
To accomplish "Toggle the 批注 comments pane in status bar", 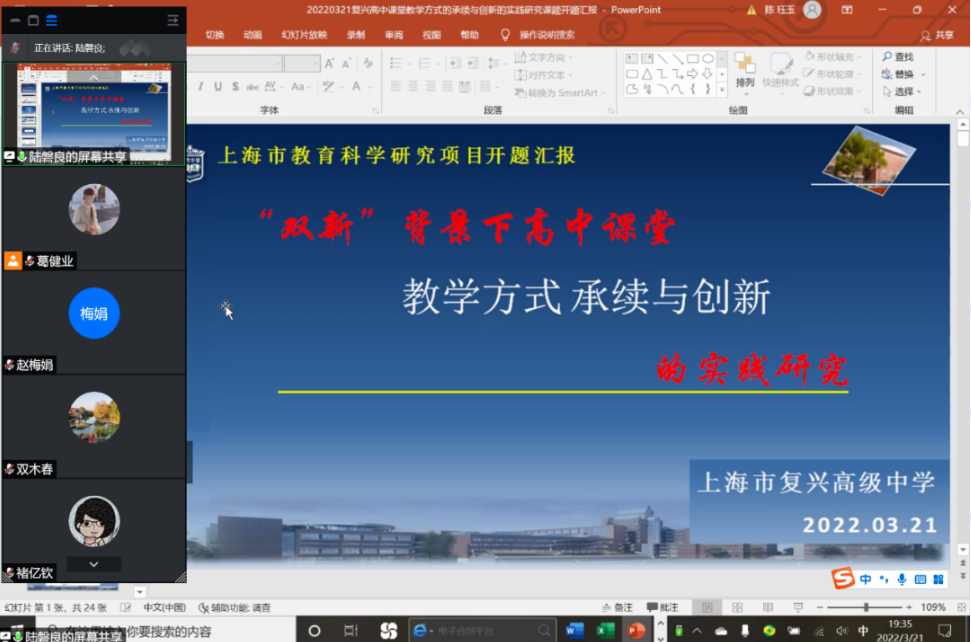I will pos(663,607).
